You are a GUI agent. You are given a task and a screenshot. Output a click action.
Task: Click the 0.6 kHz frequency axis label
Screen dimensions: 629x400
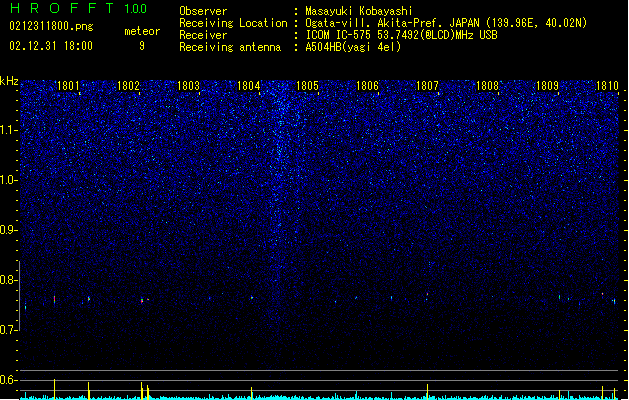pos(9,380)
